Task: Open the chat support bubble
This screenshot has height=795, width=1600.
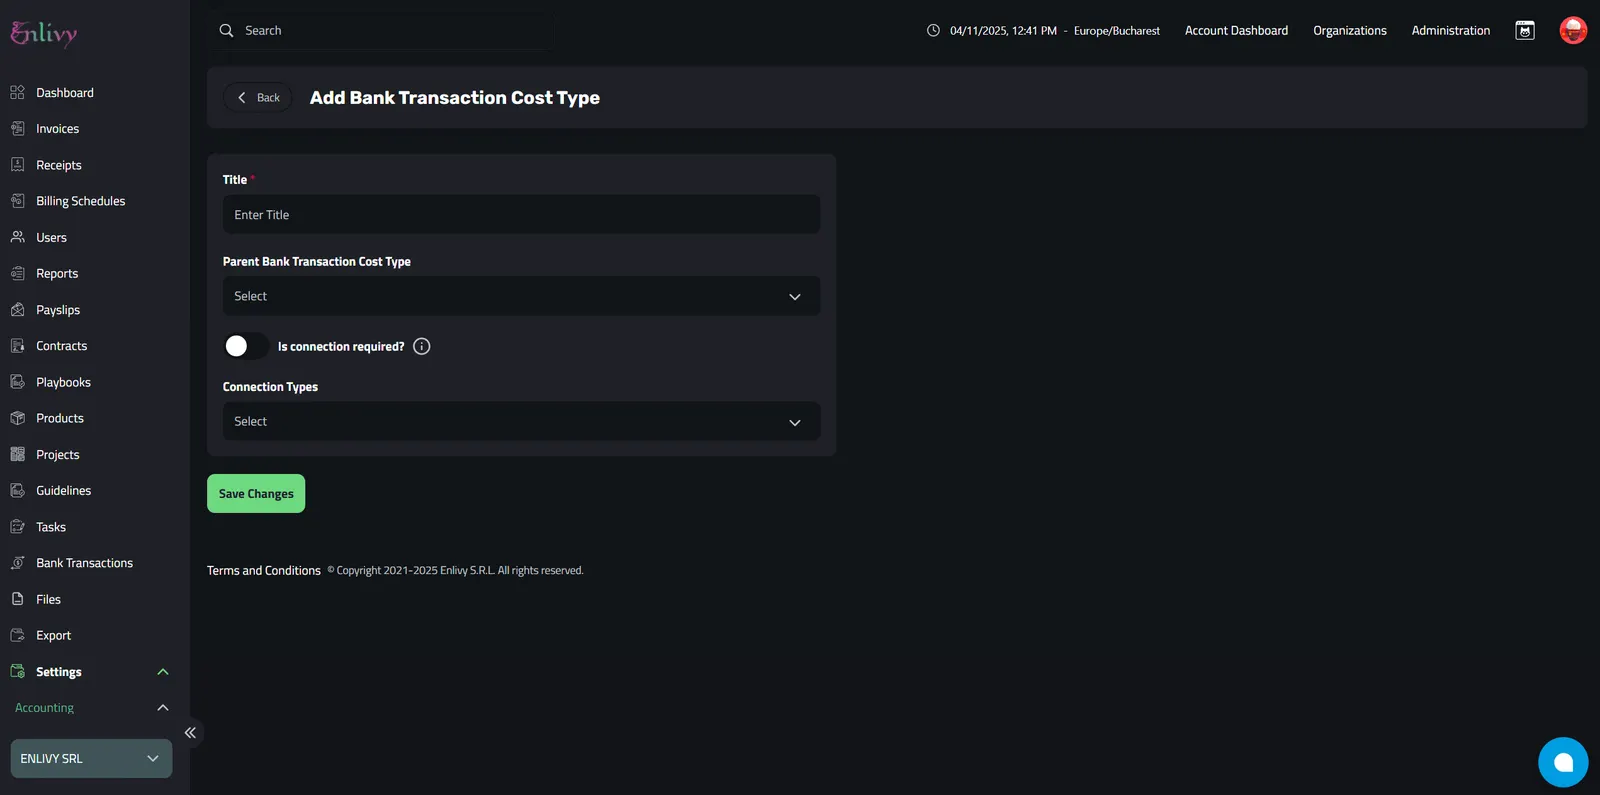Action: coord(1563,762)
